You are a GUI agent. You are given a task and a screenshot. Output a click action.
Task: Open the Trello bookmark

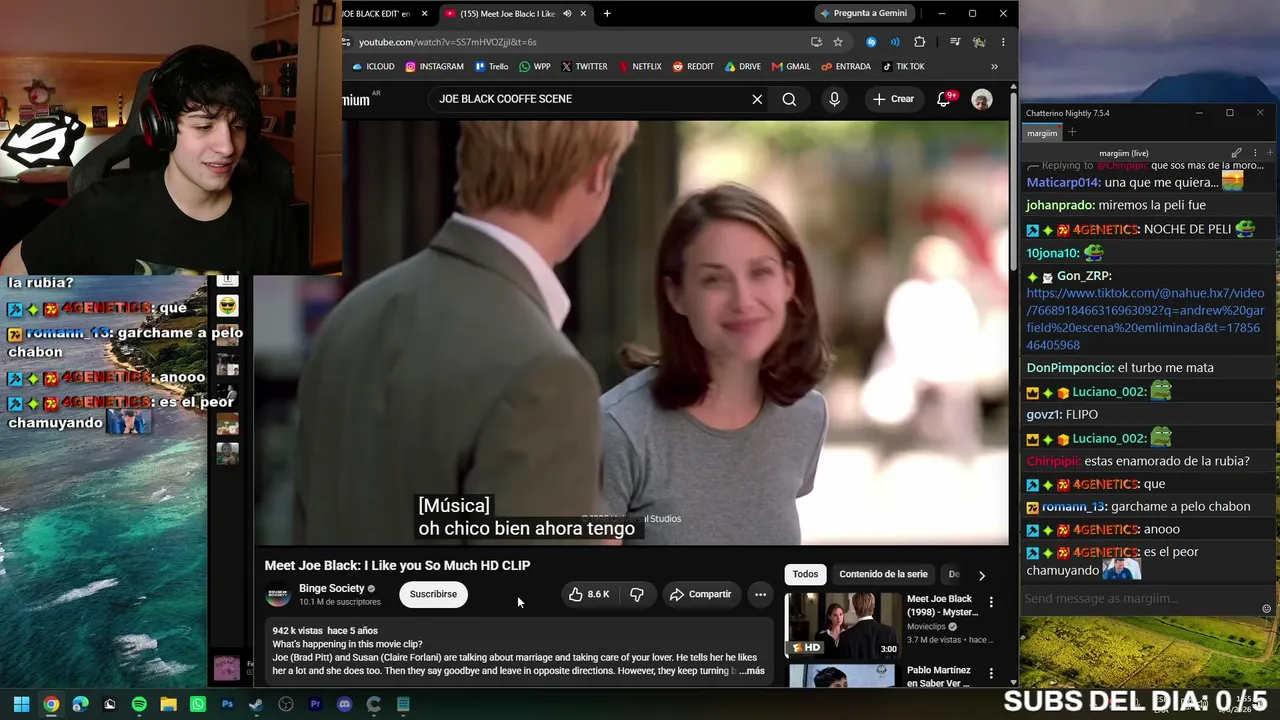[491, 67]
